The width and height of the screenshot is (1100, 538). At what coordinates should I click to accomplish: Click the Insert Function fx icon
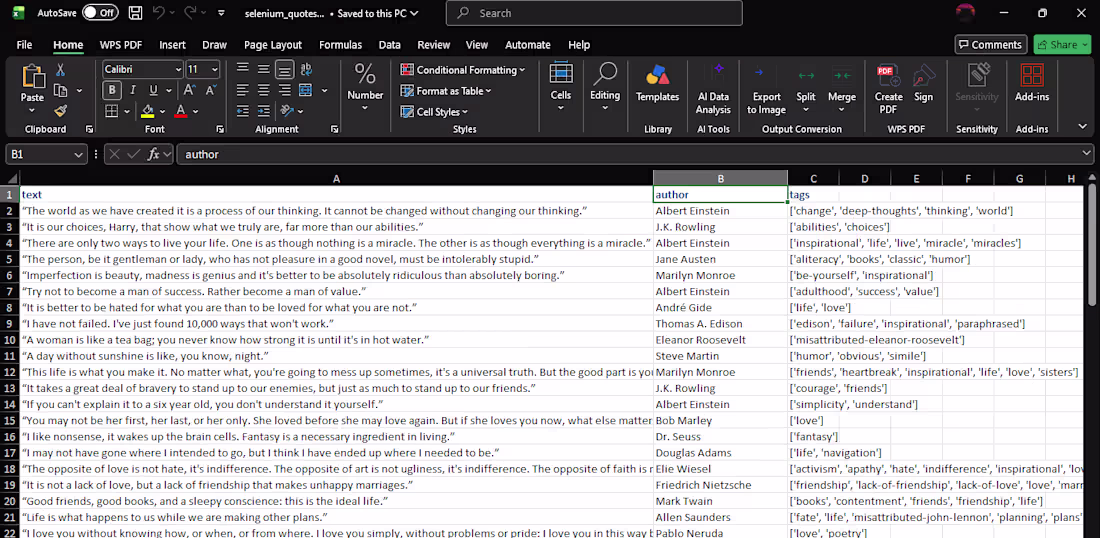point(153,154)
